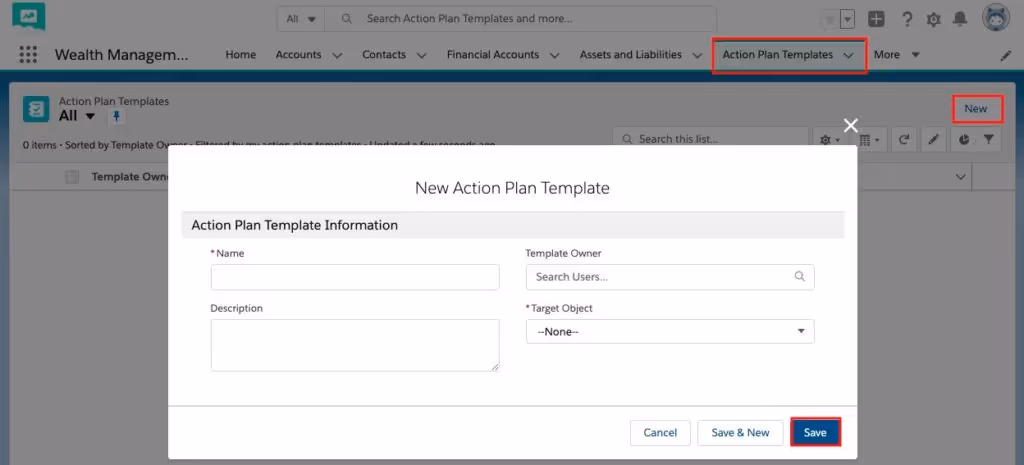This screenshot has width=1024, height=465.
Task: Expand the Action Plan Templates tab chevron
Action: point(848,56)
